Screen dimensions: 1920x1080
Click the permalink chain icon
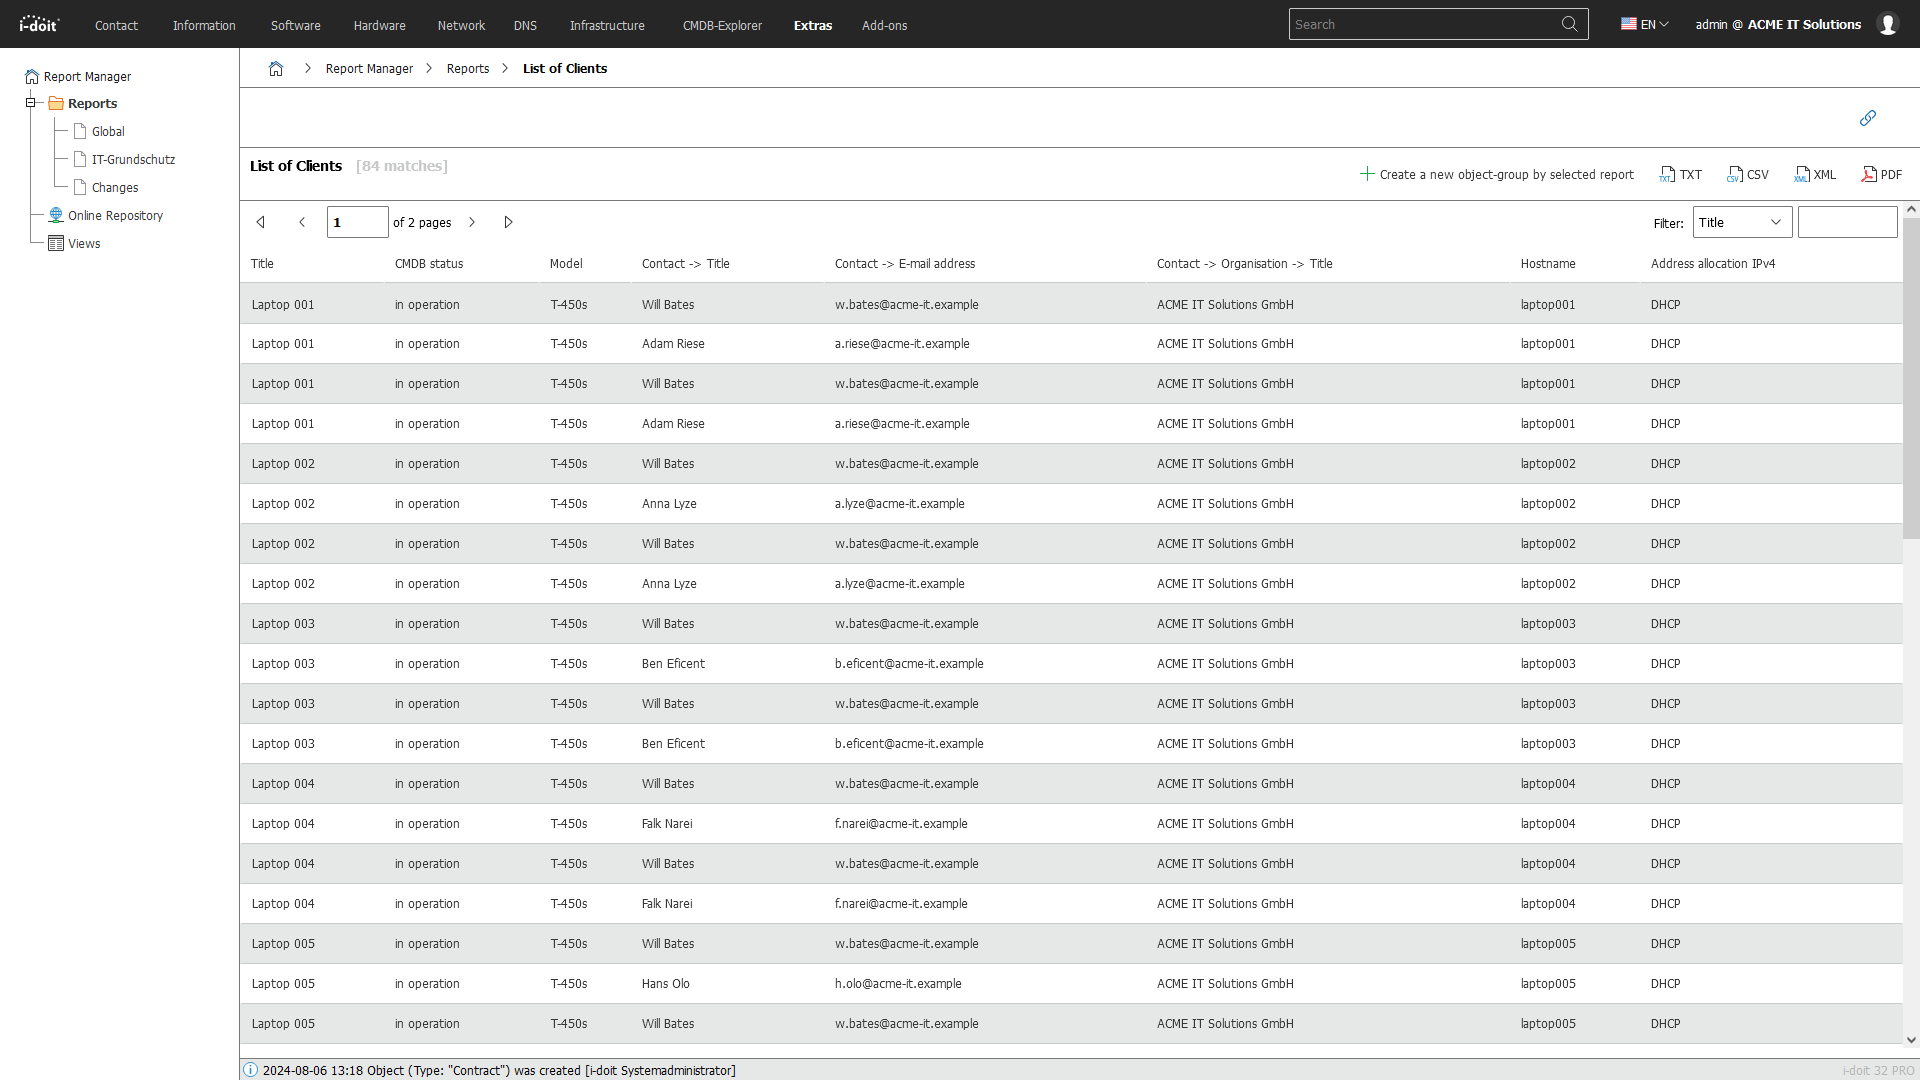tap(1867, 118)
